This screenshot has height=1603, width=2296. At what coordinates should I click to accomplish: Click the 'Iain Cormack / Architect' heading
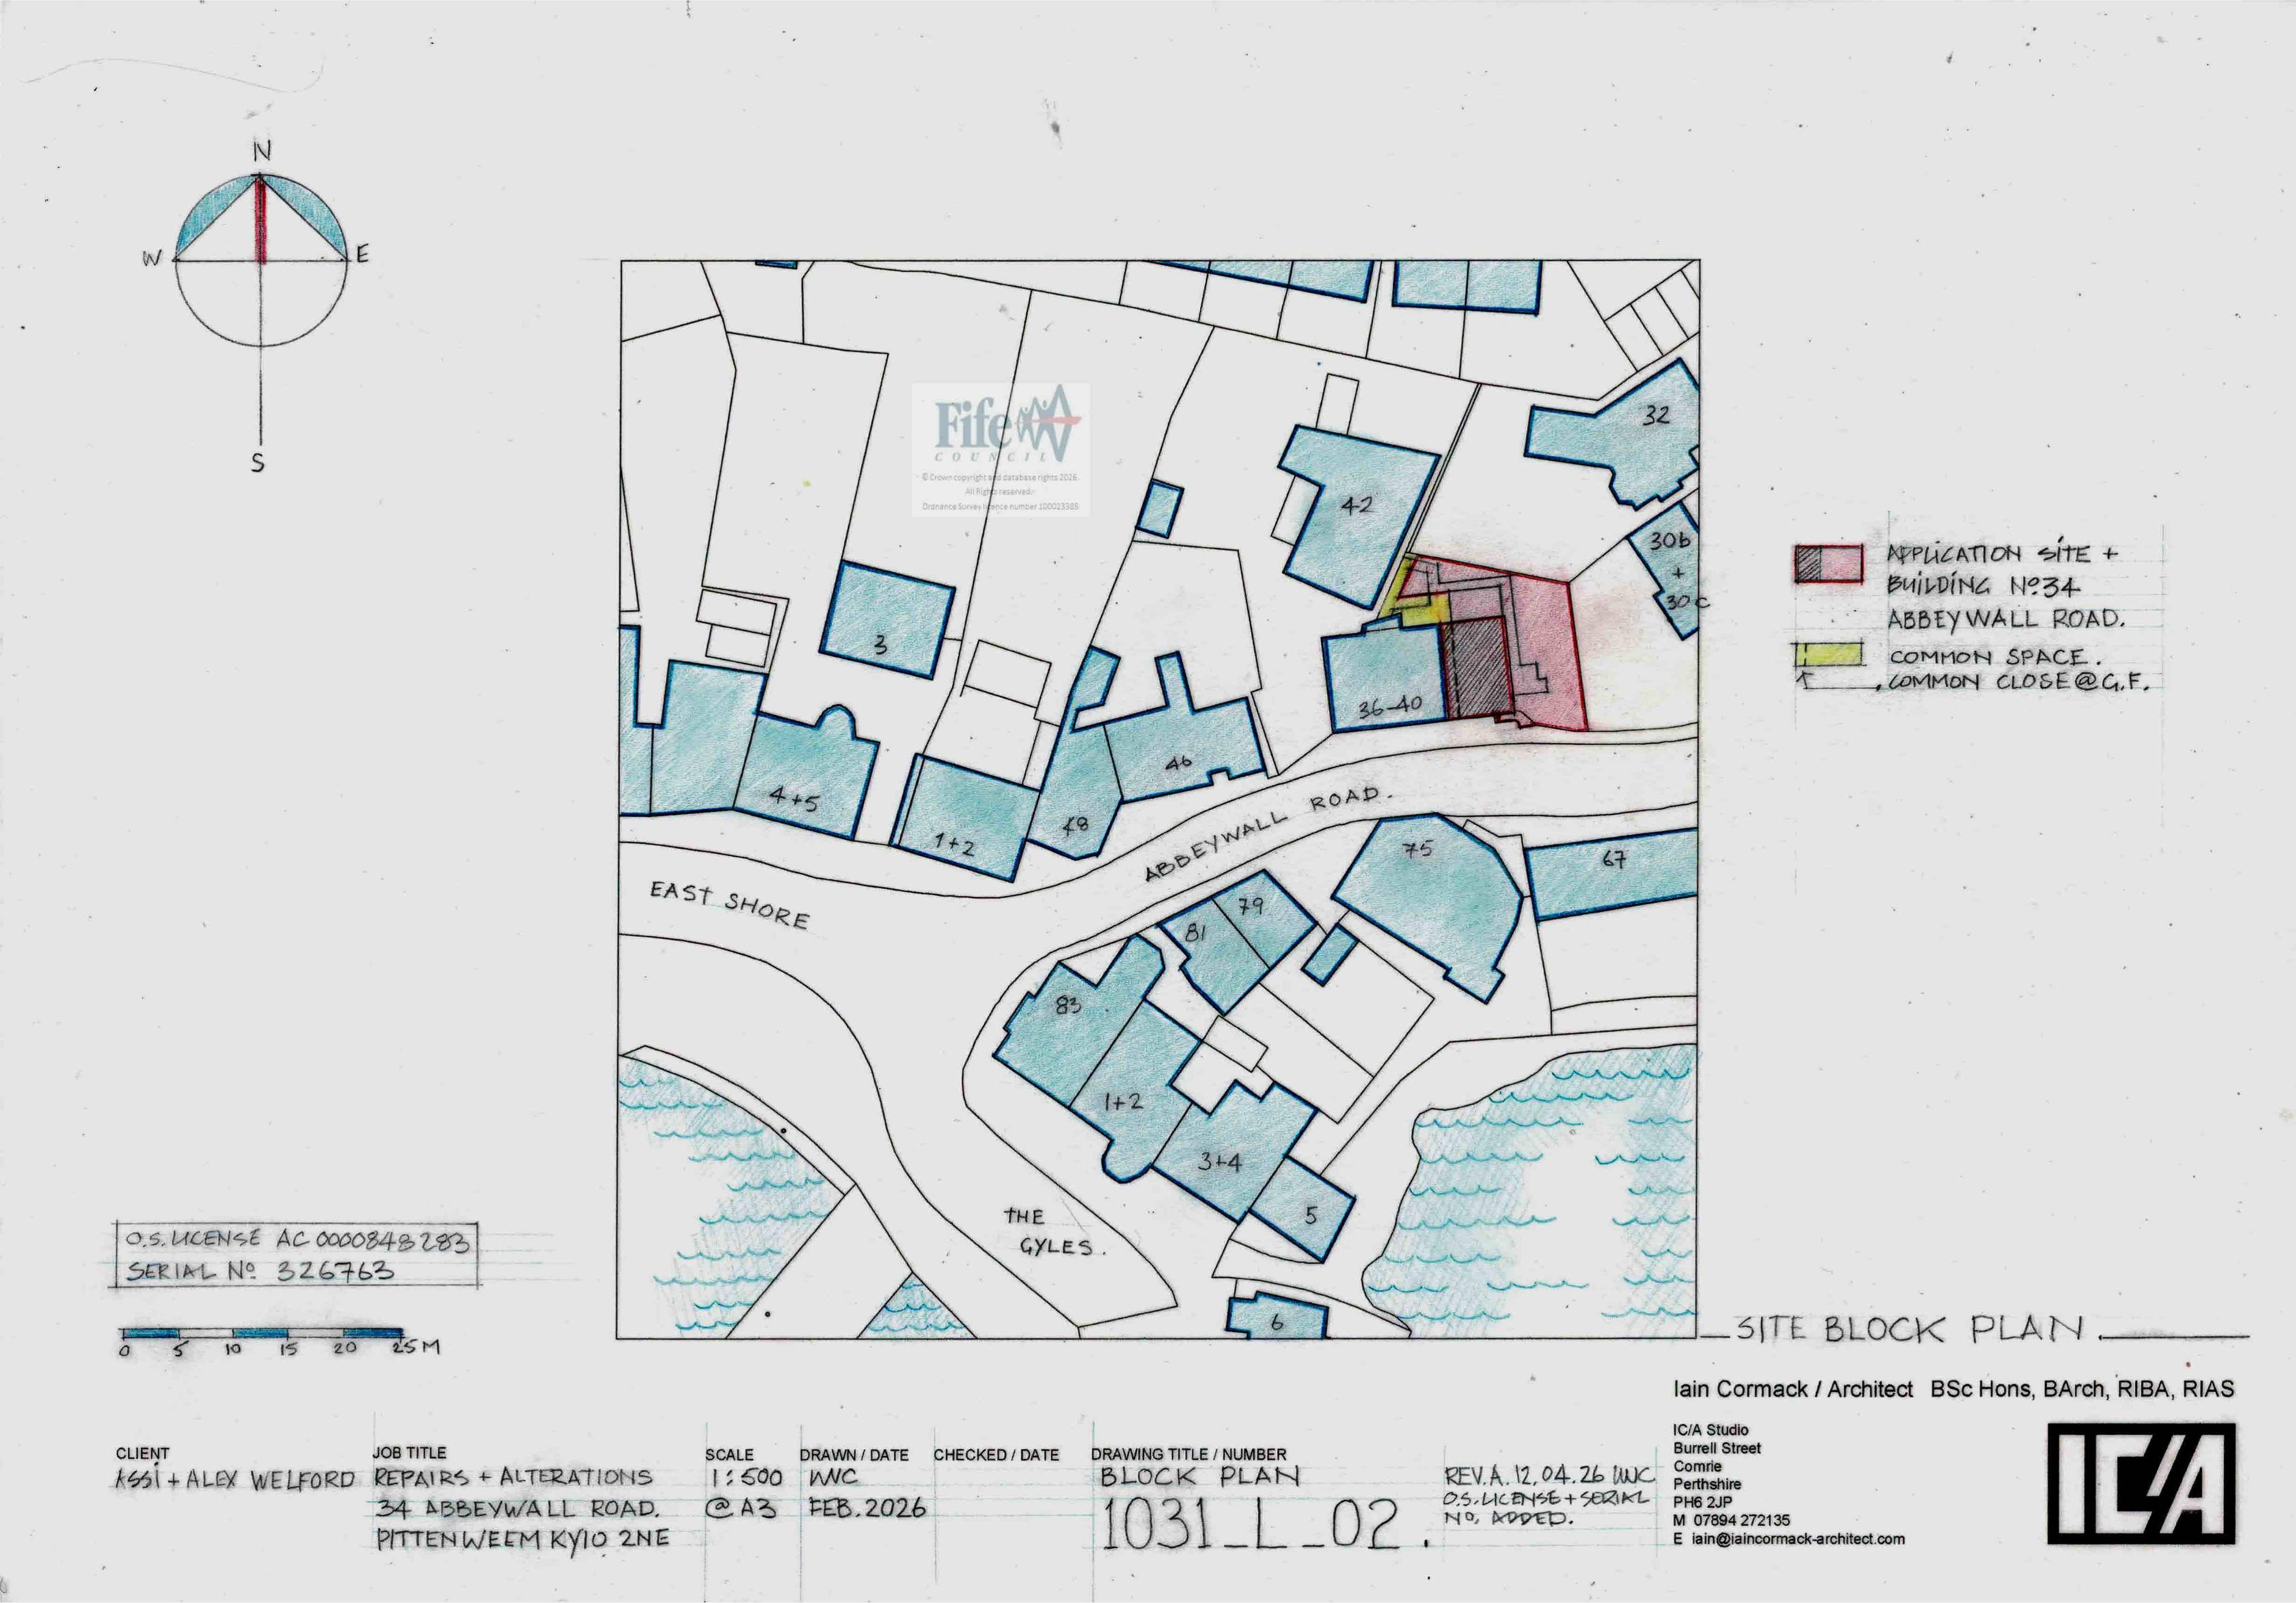coord(1792,1389)
